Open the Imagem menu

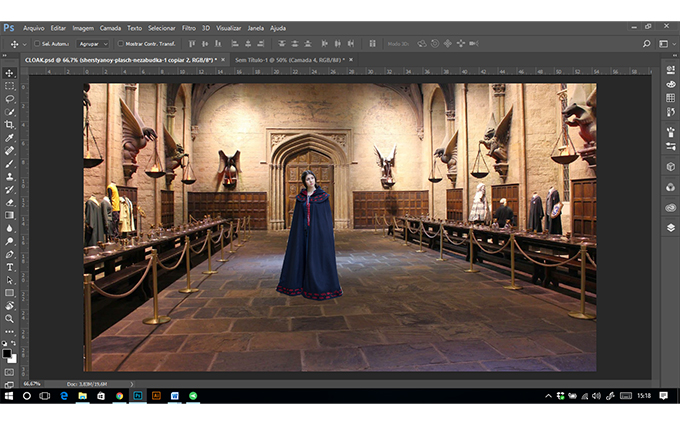click(x=83, y=28)
